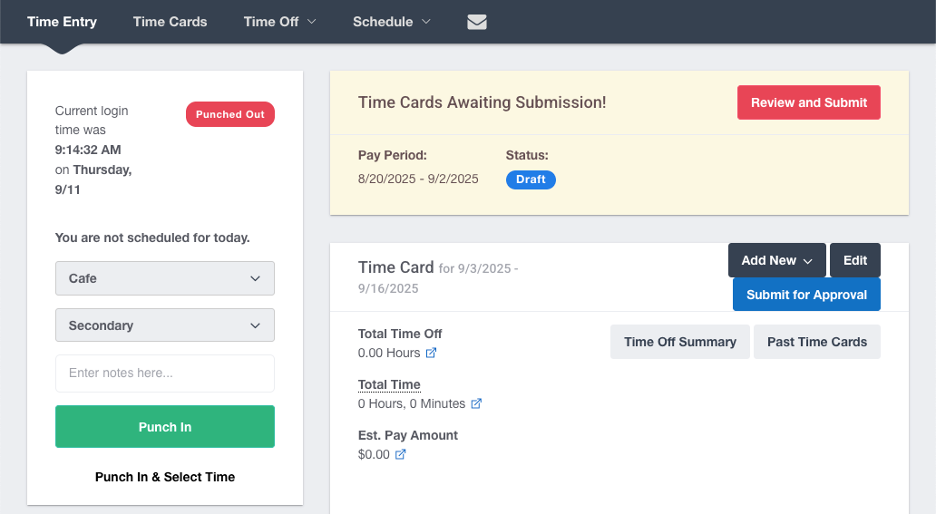Expand the Cafe location dropdown
936x514 pixels.
click(165, 278)
